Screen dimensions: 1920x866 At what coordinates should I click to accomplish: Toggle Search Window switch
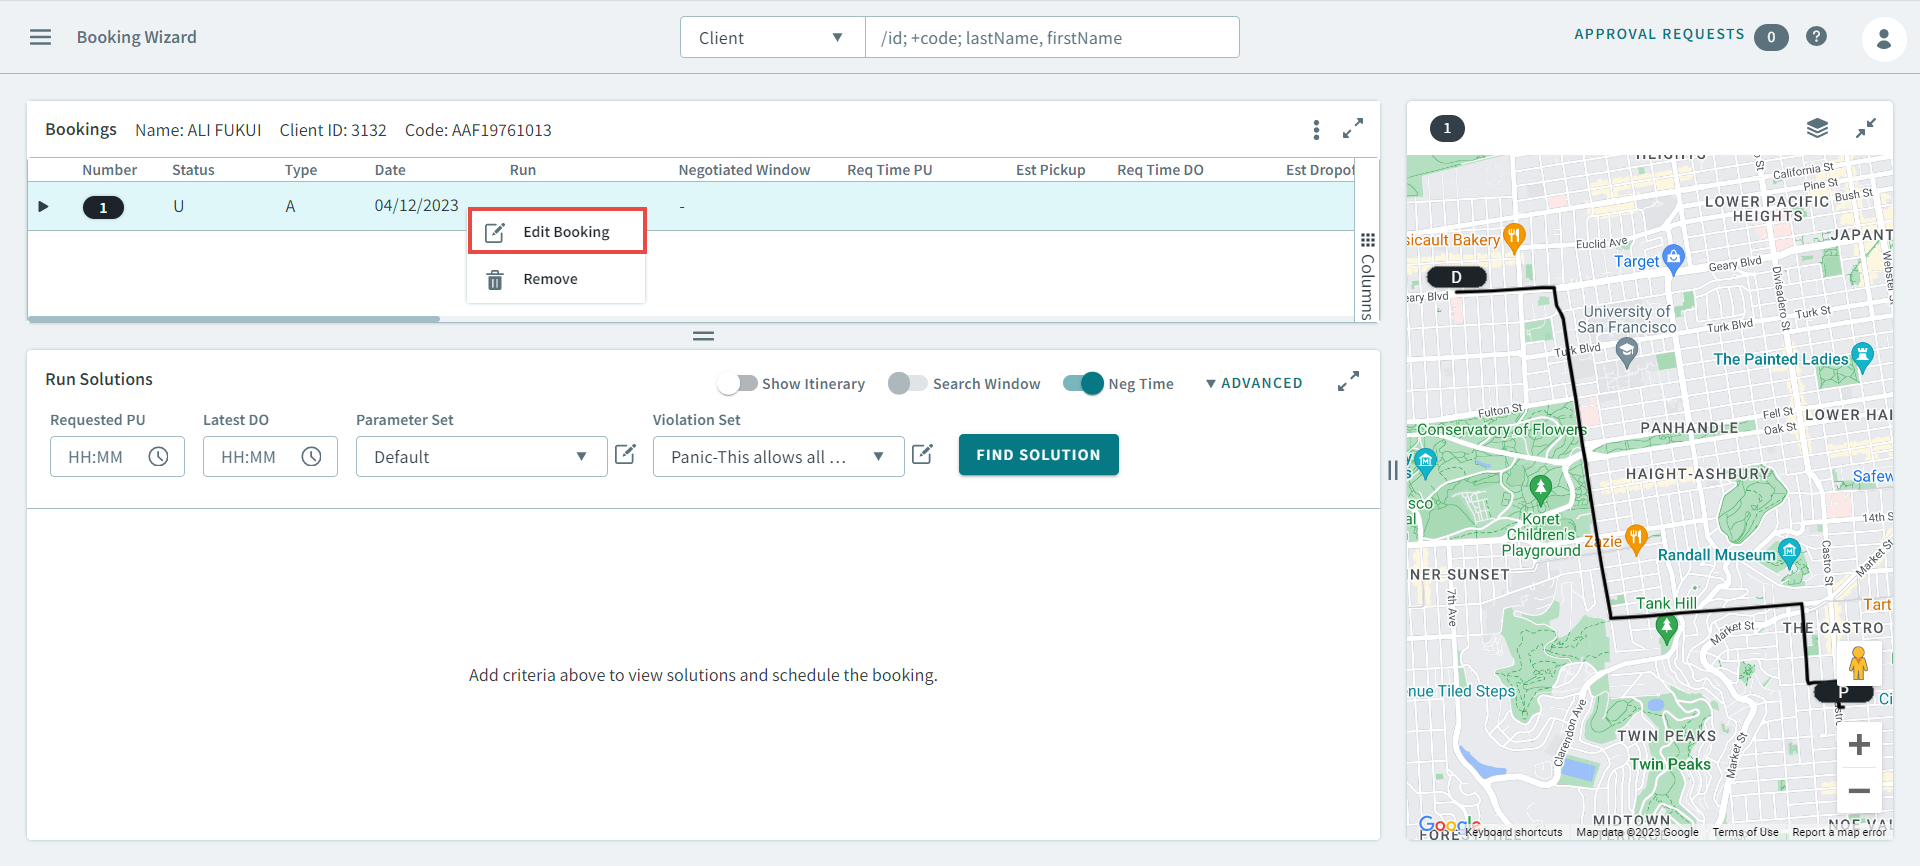pyautogui.click(x=908, y=383)
